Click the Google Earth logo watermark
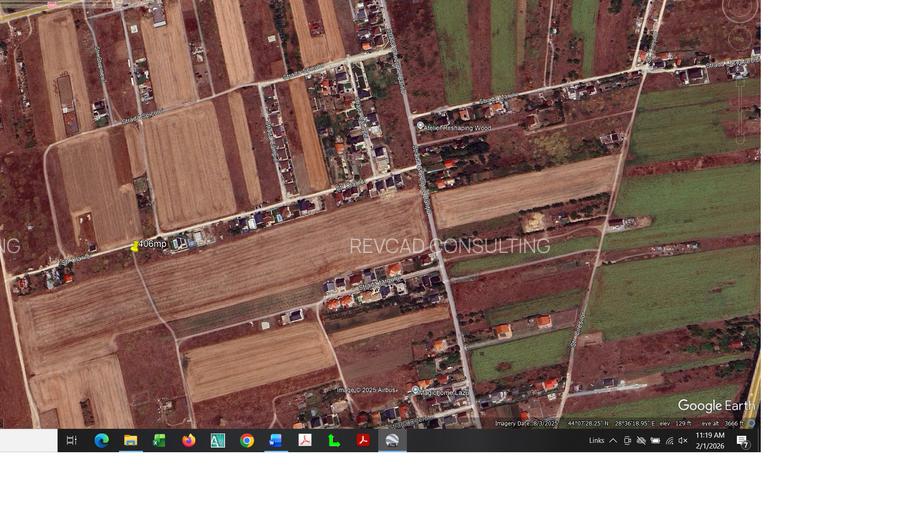The width and height of the screenshot is (900, 506). [x=715, y=405]
